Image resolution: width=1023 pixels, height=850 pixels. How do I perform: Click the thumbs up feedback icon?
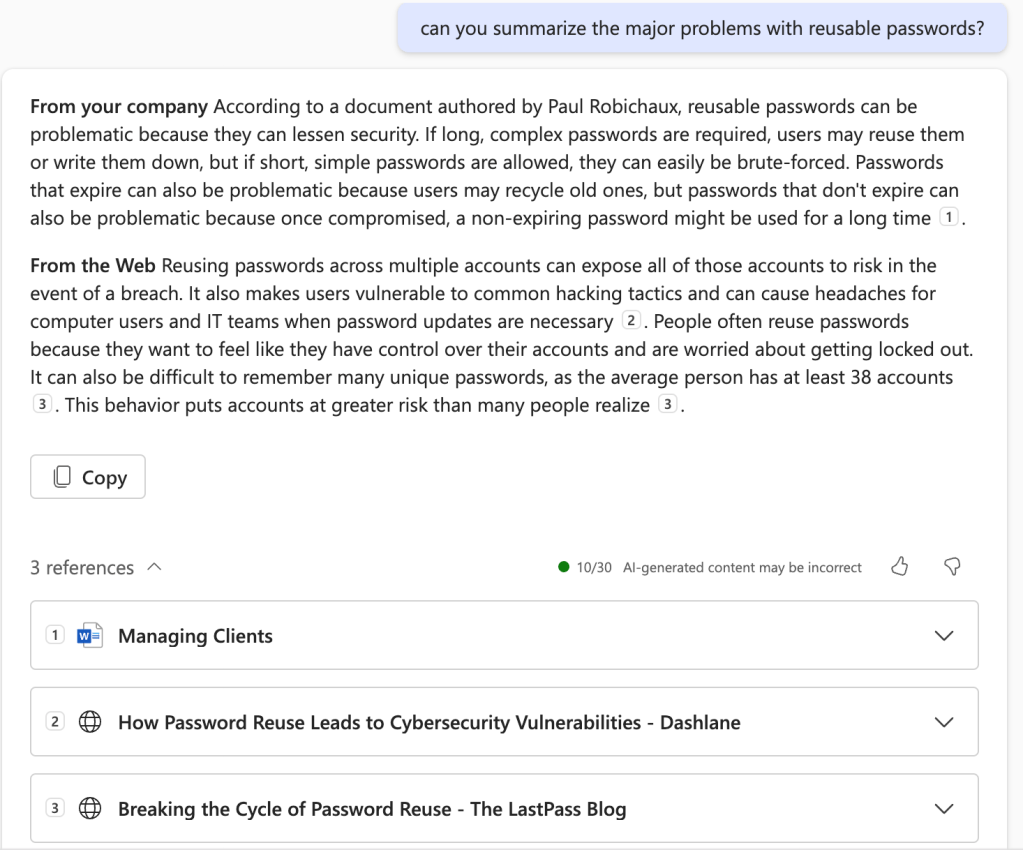(900, 567)
